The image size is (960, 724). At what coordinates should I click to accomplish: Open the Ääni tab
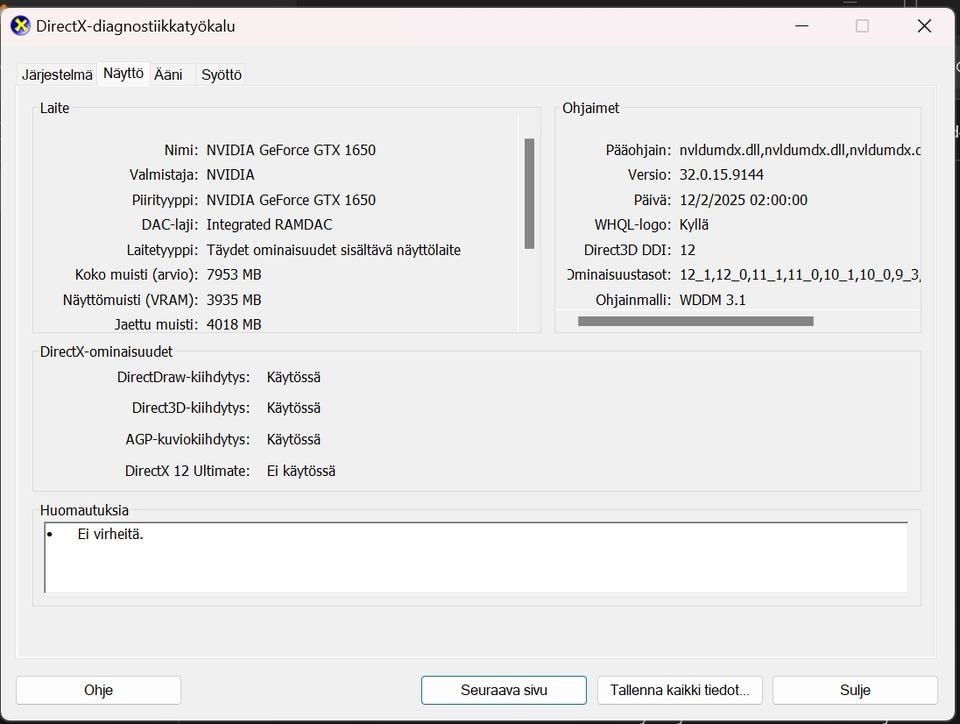pos(168,75)
